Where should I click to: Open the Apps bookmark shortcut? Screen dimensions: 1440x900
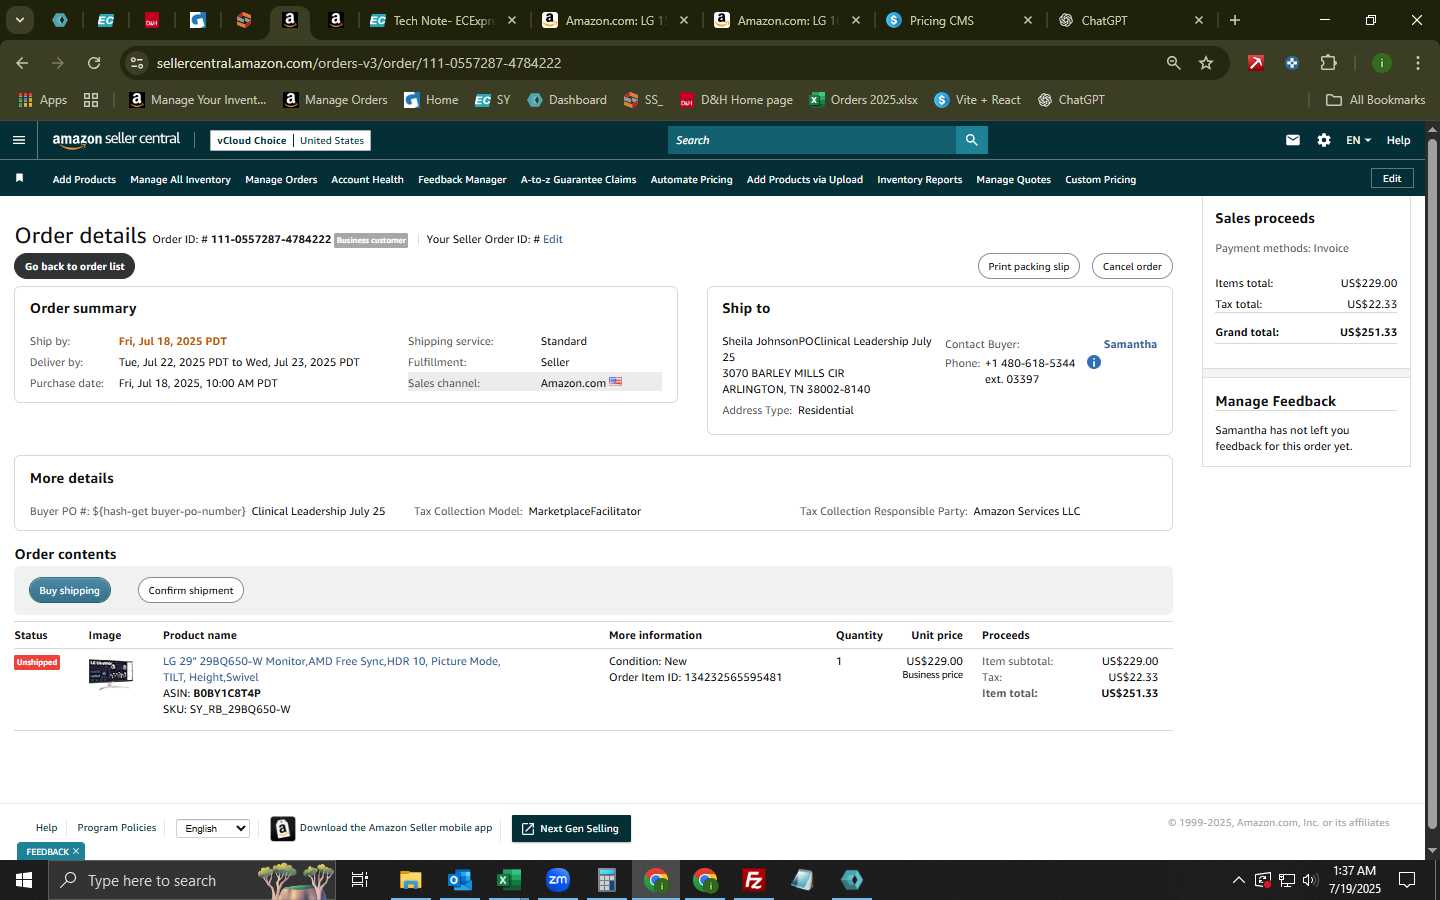[x=42, y=100]
